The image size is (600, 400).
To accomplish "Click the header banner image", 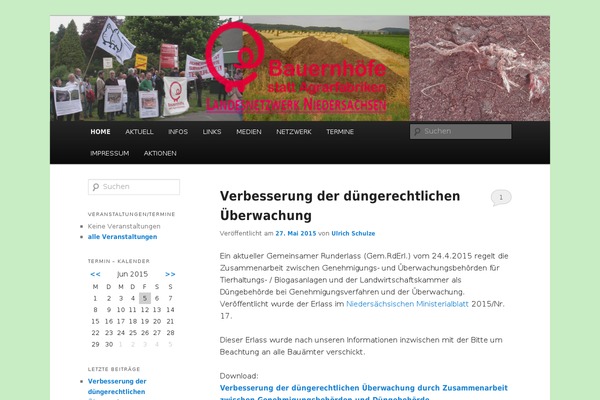I will tap(300, 69).
